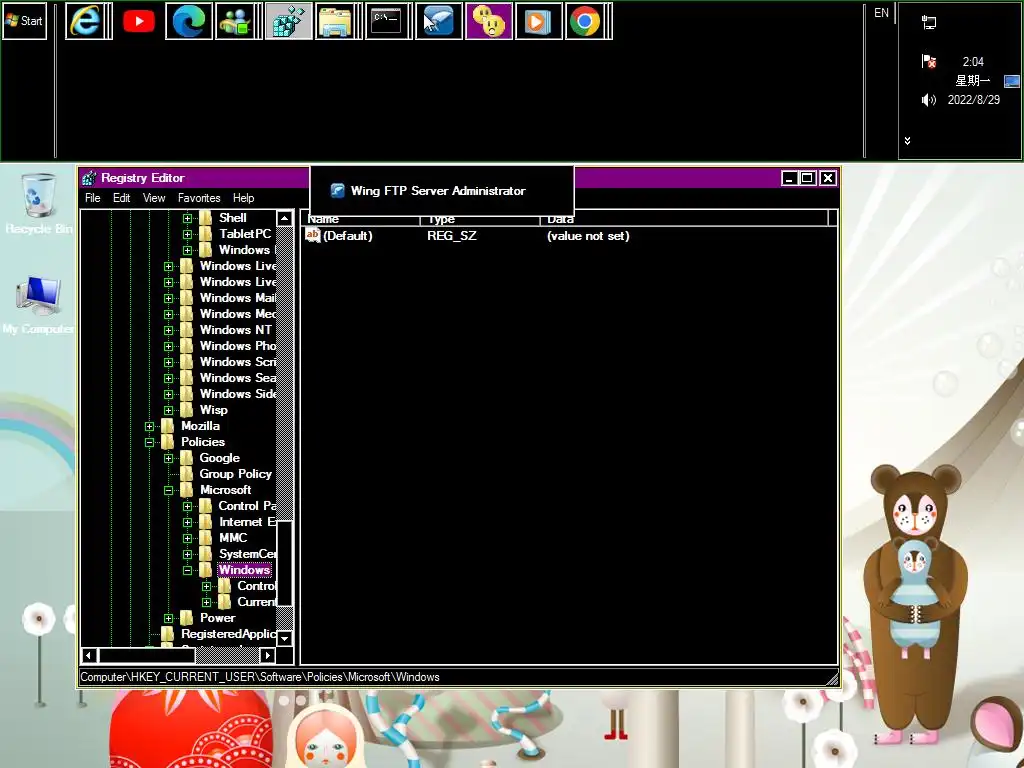This screenshot has width=1024, height=768.
Task: Expand the Power key
Action: click(168, 618)
